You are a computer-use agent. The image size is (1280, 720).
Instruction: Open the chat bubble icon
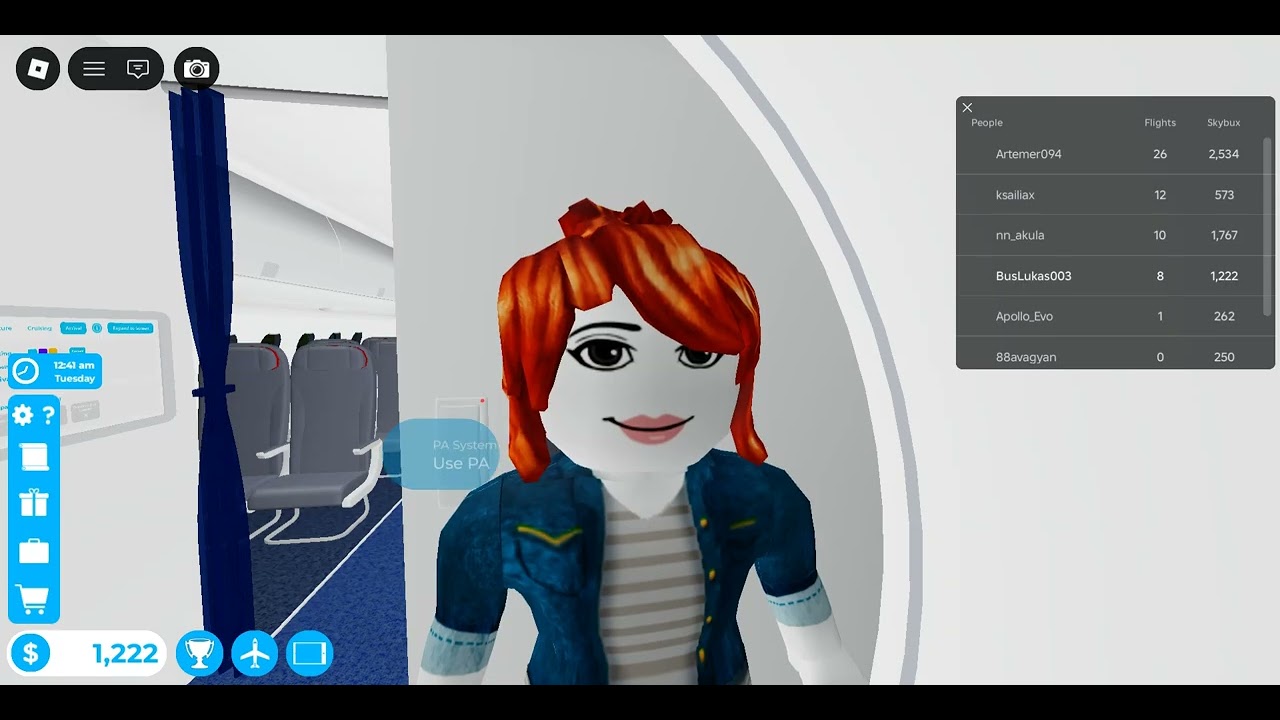pyautogui.click(x=138, y=68)
